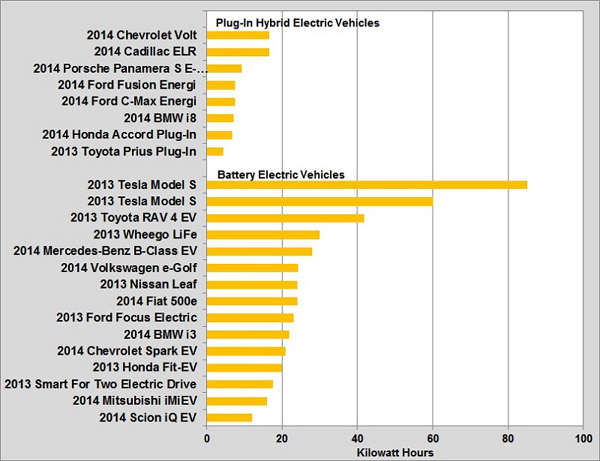Click the 2014 Scion iQ EV label

148,417
